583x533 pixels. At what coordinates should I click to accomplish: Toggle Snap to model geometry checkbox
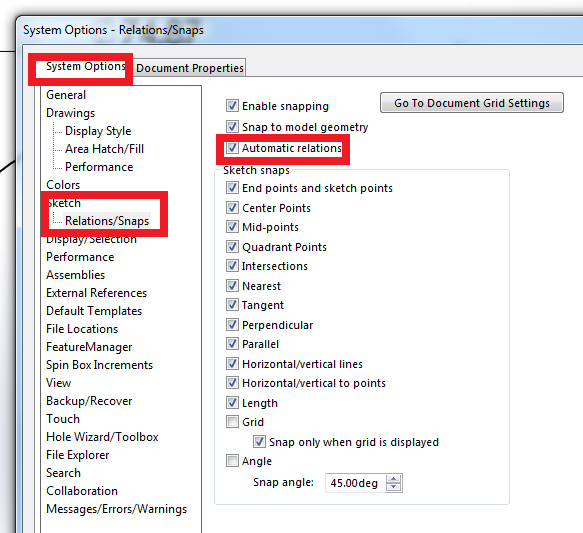(x=232, y=127)
